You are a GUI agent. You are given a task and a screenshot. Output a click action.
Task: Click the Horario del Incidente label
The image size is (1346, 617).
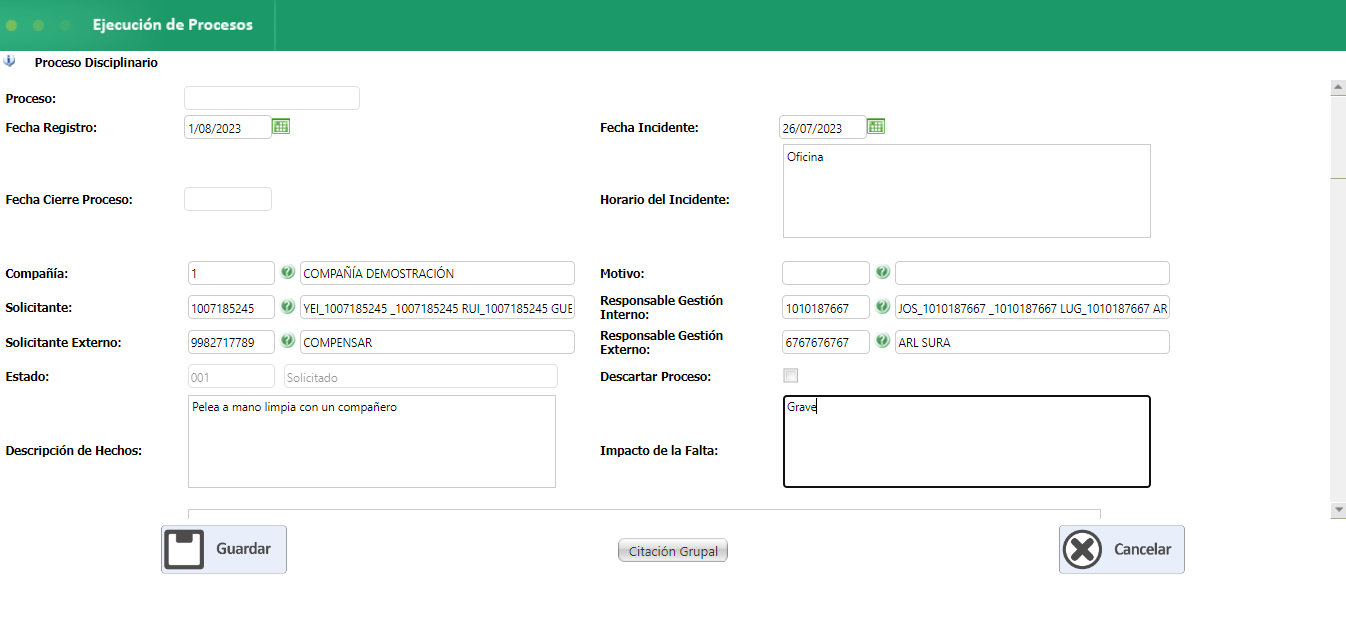tap(665, 199)
